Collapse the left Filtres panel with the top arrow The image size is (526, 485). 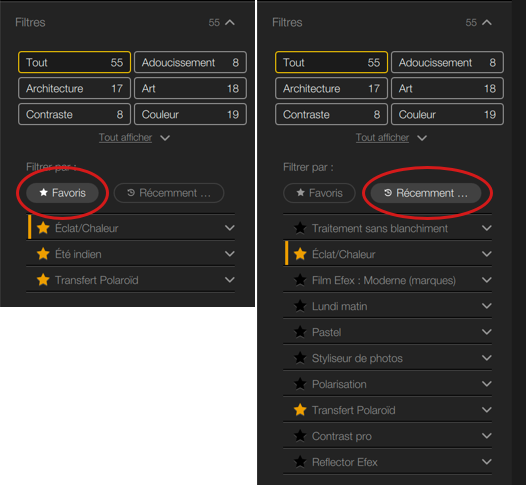[x=230, y=22]
